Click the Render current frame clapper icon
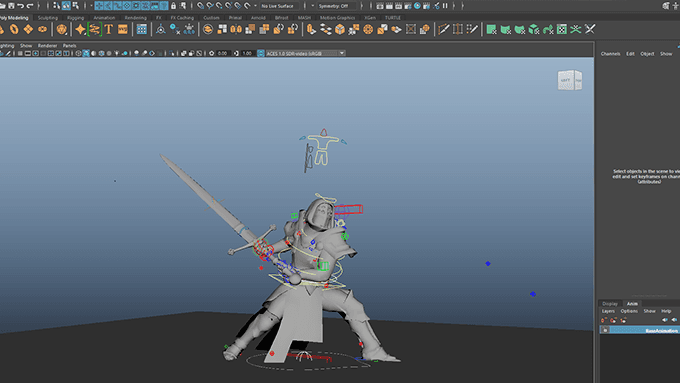The width and height of the screenshot is (680, 383). [x=389, y=6]
